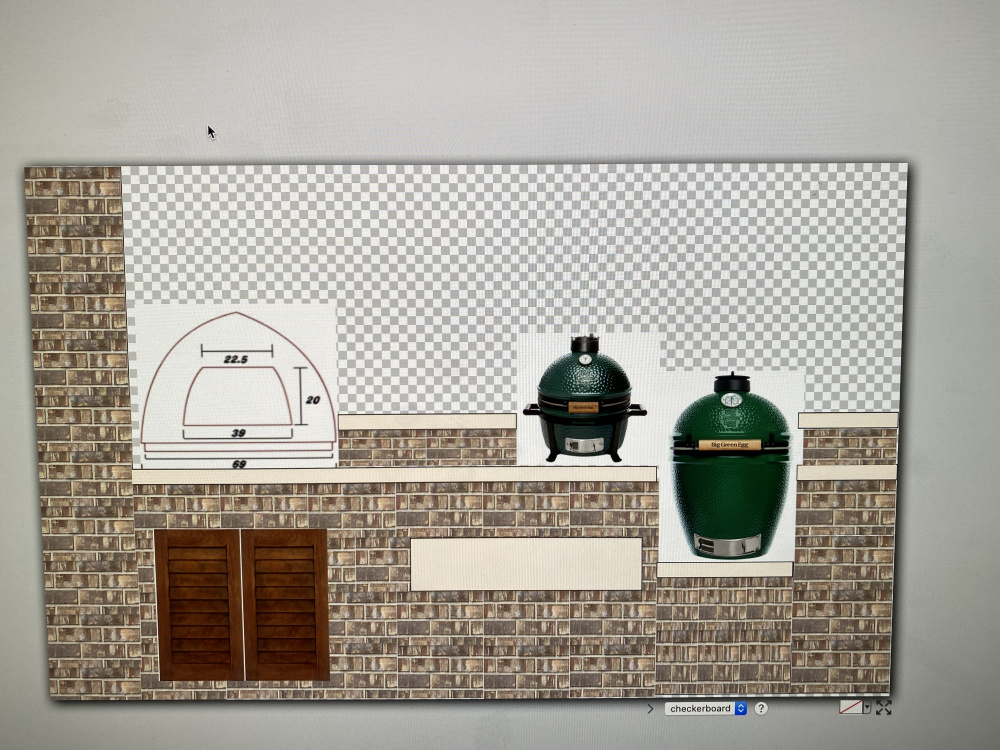Click the wooden louvered cabinet doors

(x=242, y=605)
